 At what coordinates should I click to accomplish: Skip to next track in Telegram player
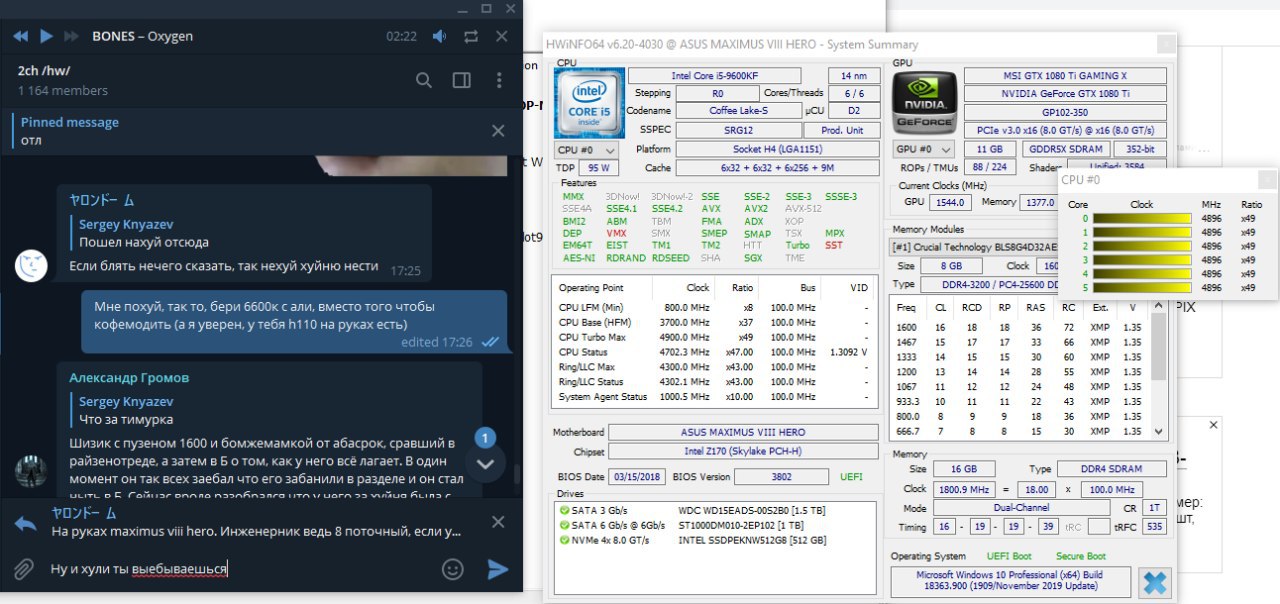(x=72, y=37)
